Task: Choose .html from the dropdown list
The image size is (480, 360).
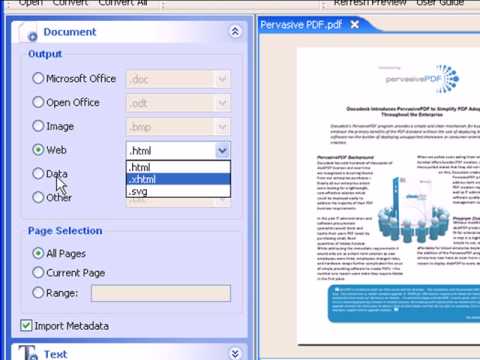Action: 178,167
